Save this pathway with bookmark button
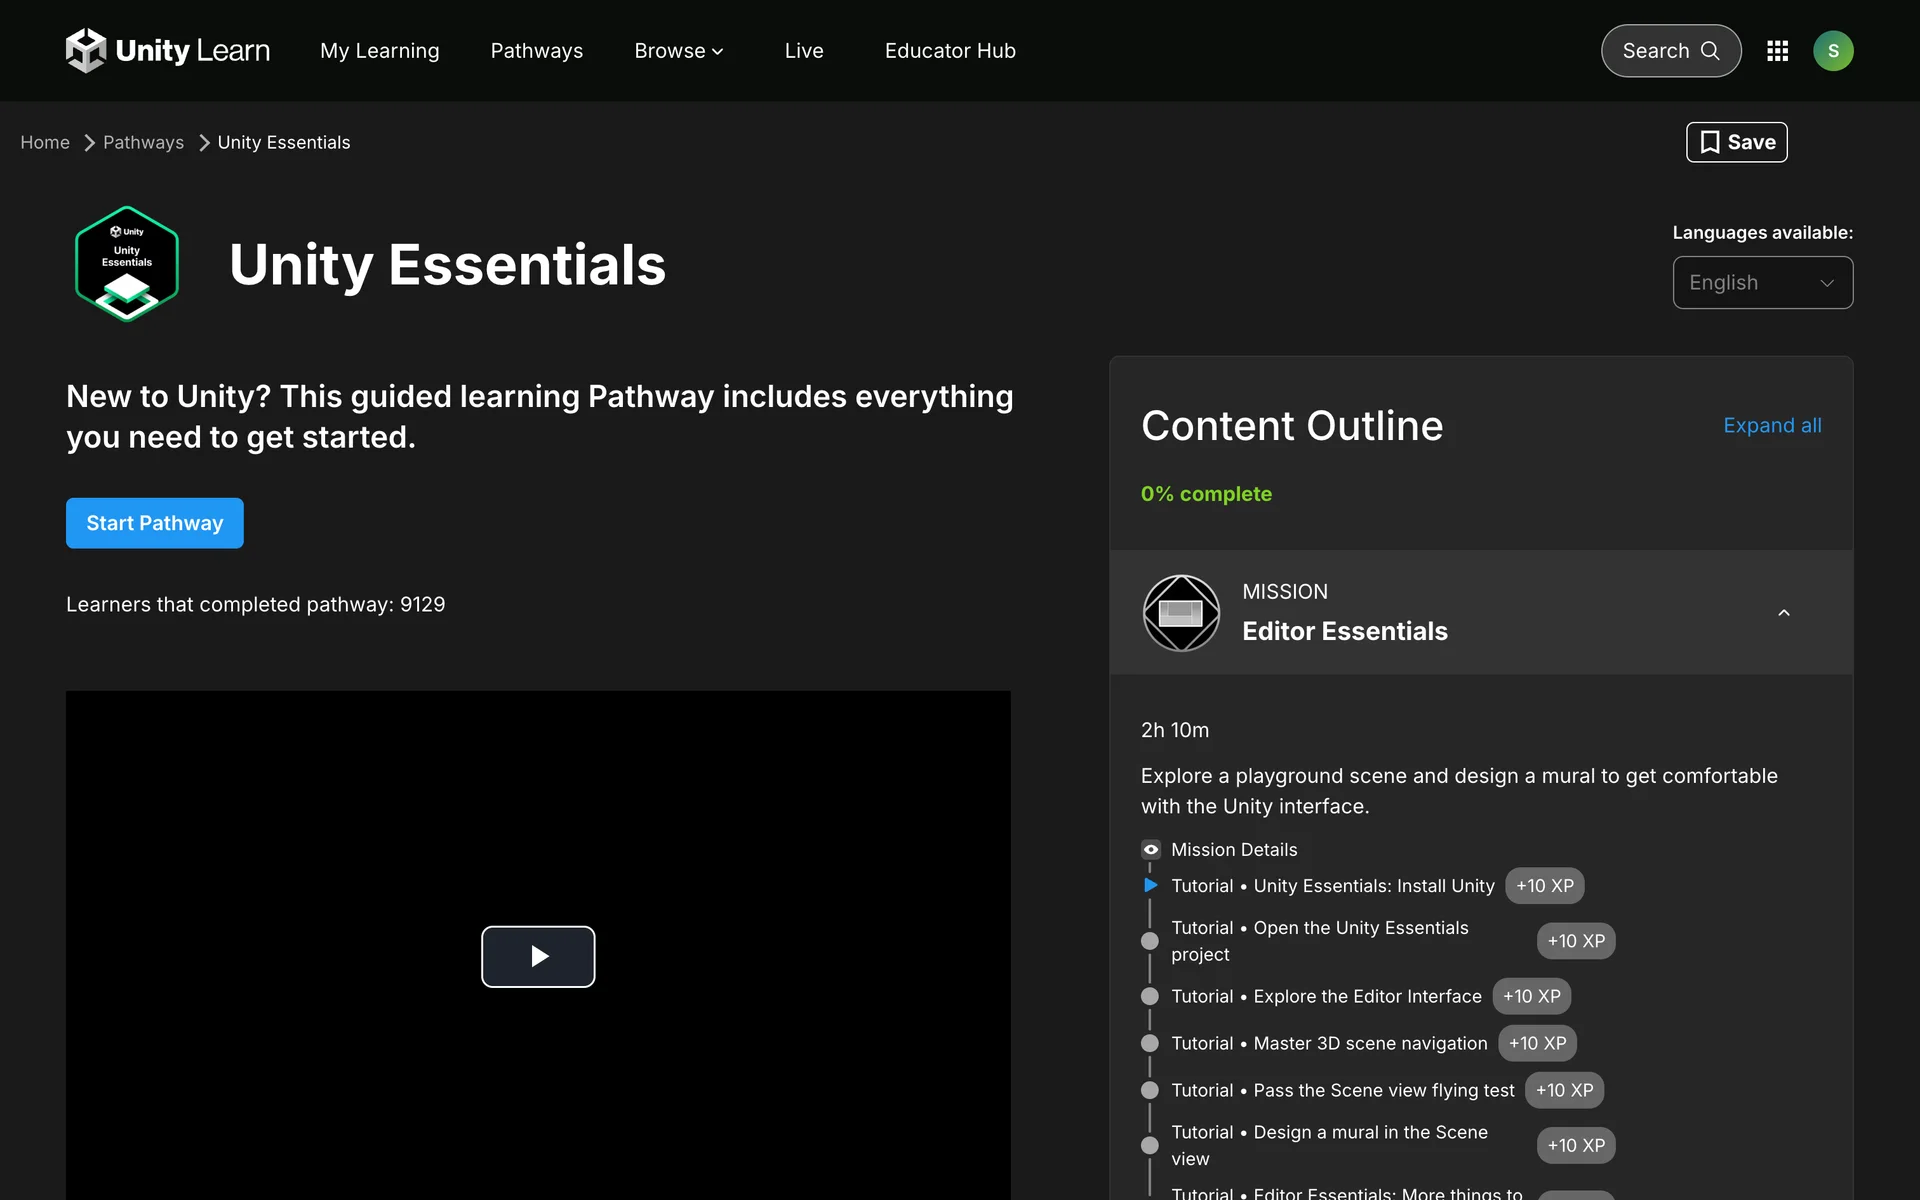 click(x=1737, y=142)
